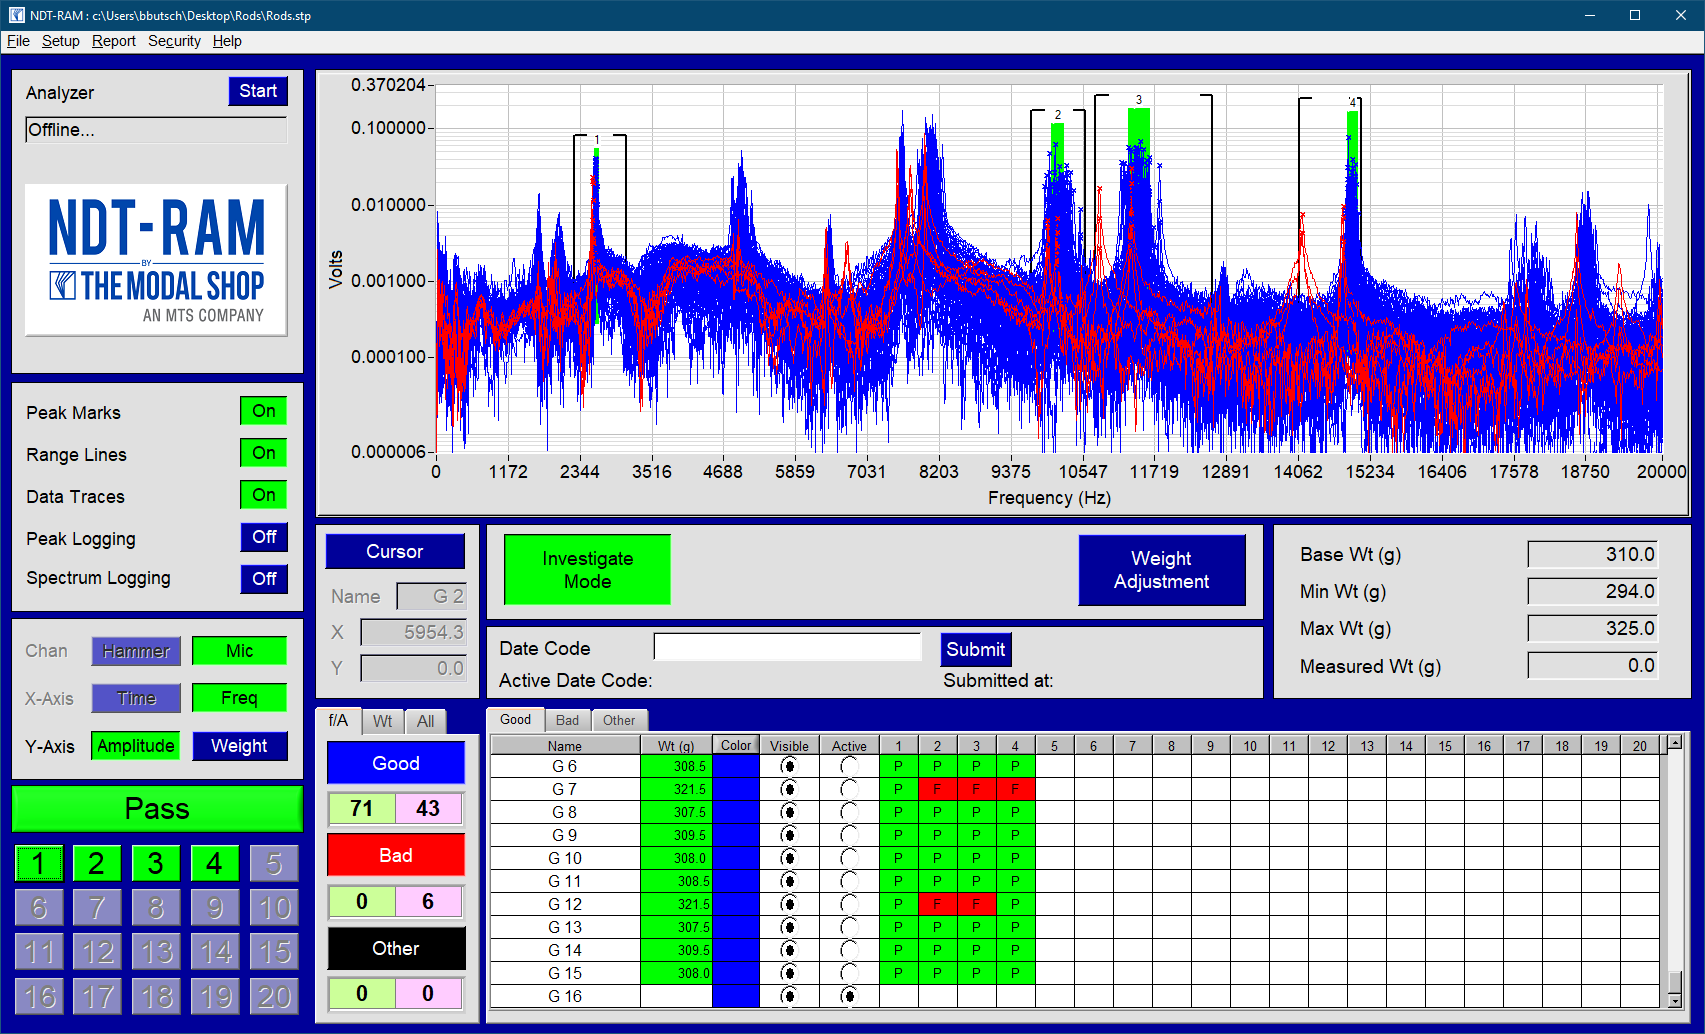This screenshot has width=1705, height=1034.
Task: Click the table scrollbar down arrow
Action: pos(1675,1001)
